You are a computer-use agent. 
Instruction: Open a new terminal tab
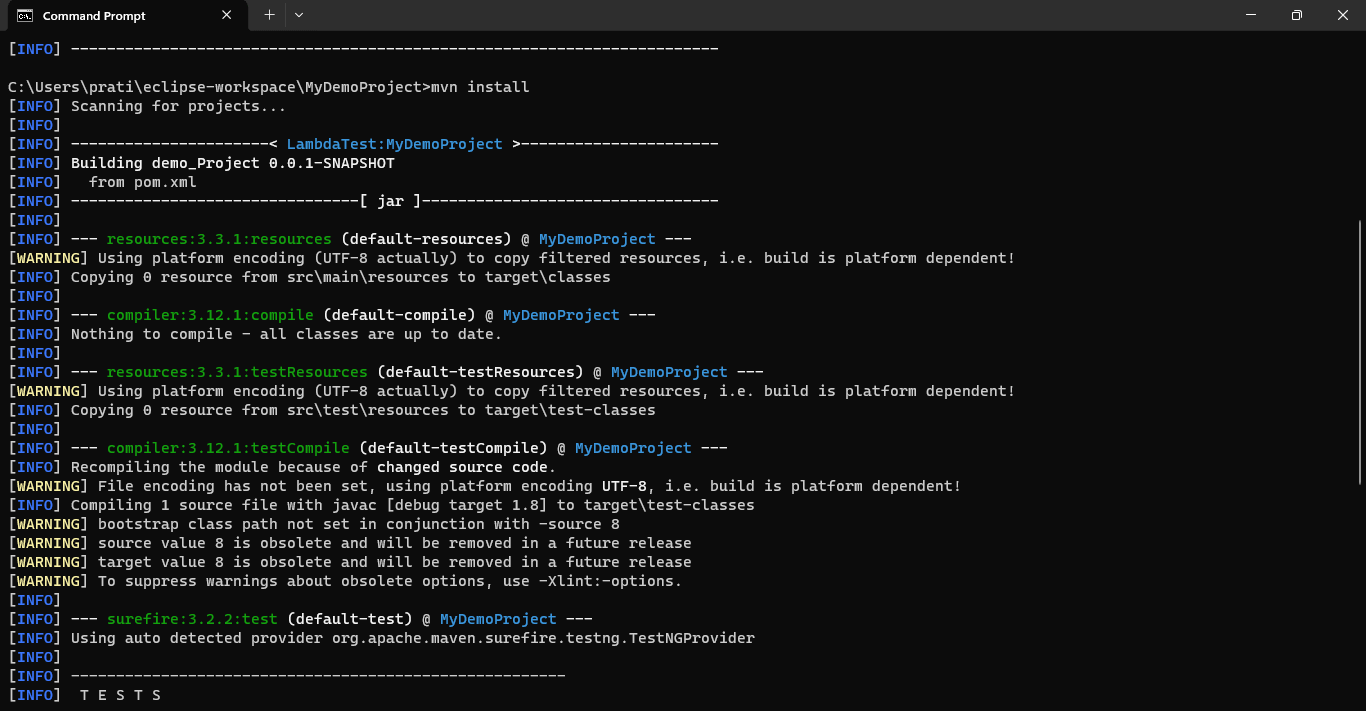click(269, 15)
